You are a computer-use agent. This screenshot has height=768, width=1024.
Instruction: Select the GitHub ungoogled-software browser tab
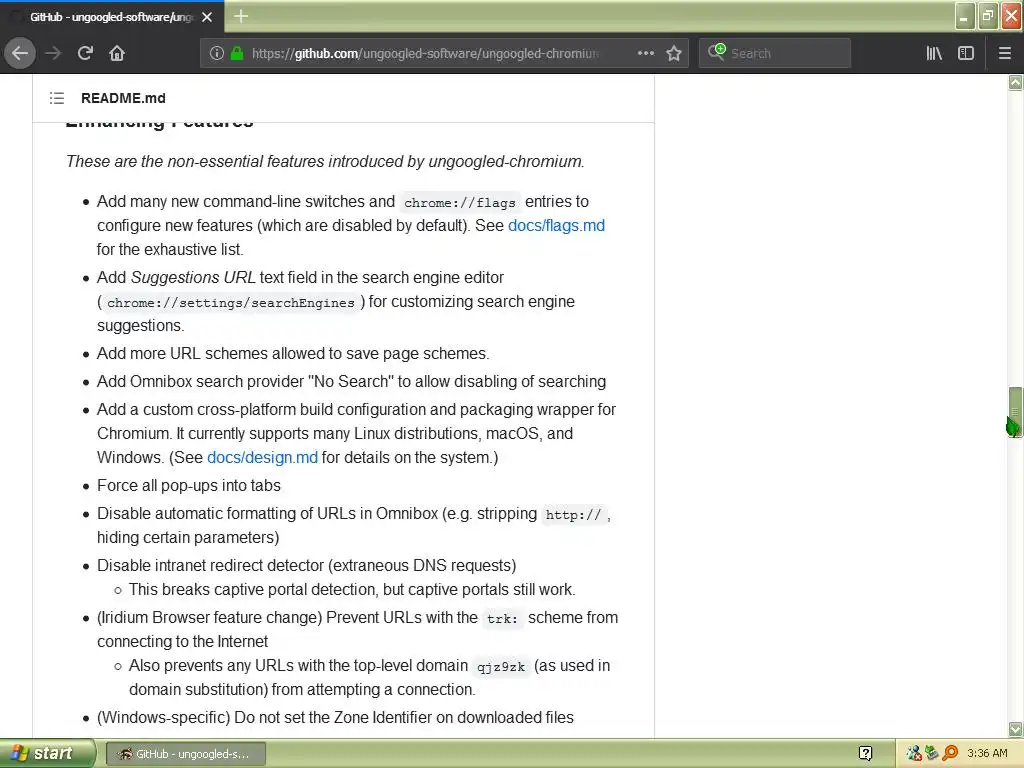tap(111, 17)
